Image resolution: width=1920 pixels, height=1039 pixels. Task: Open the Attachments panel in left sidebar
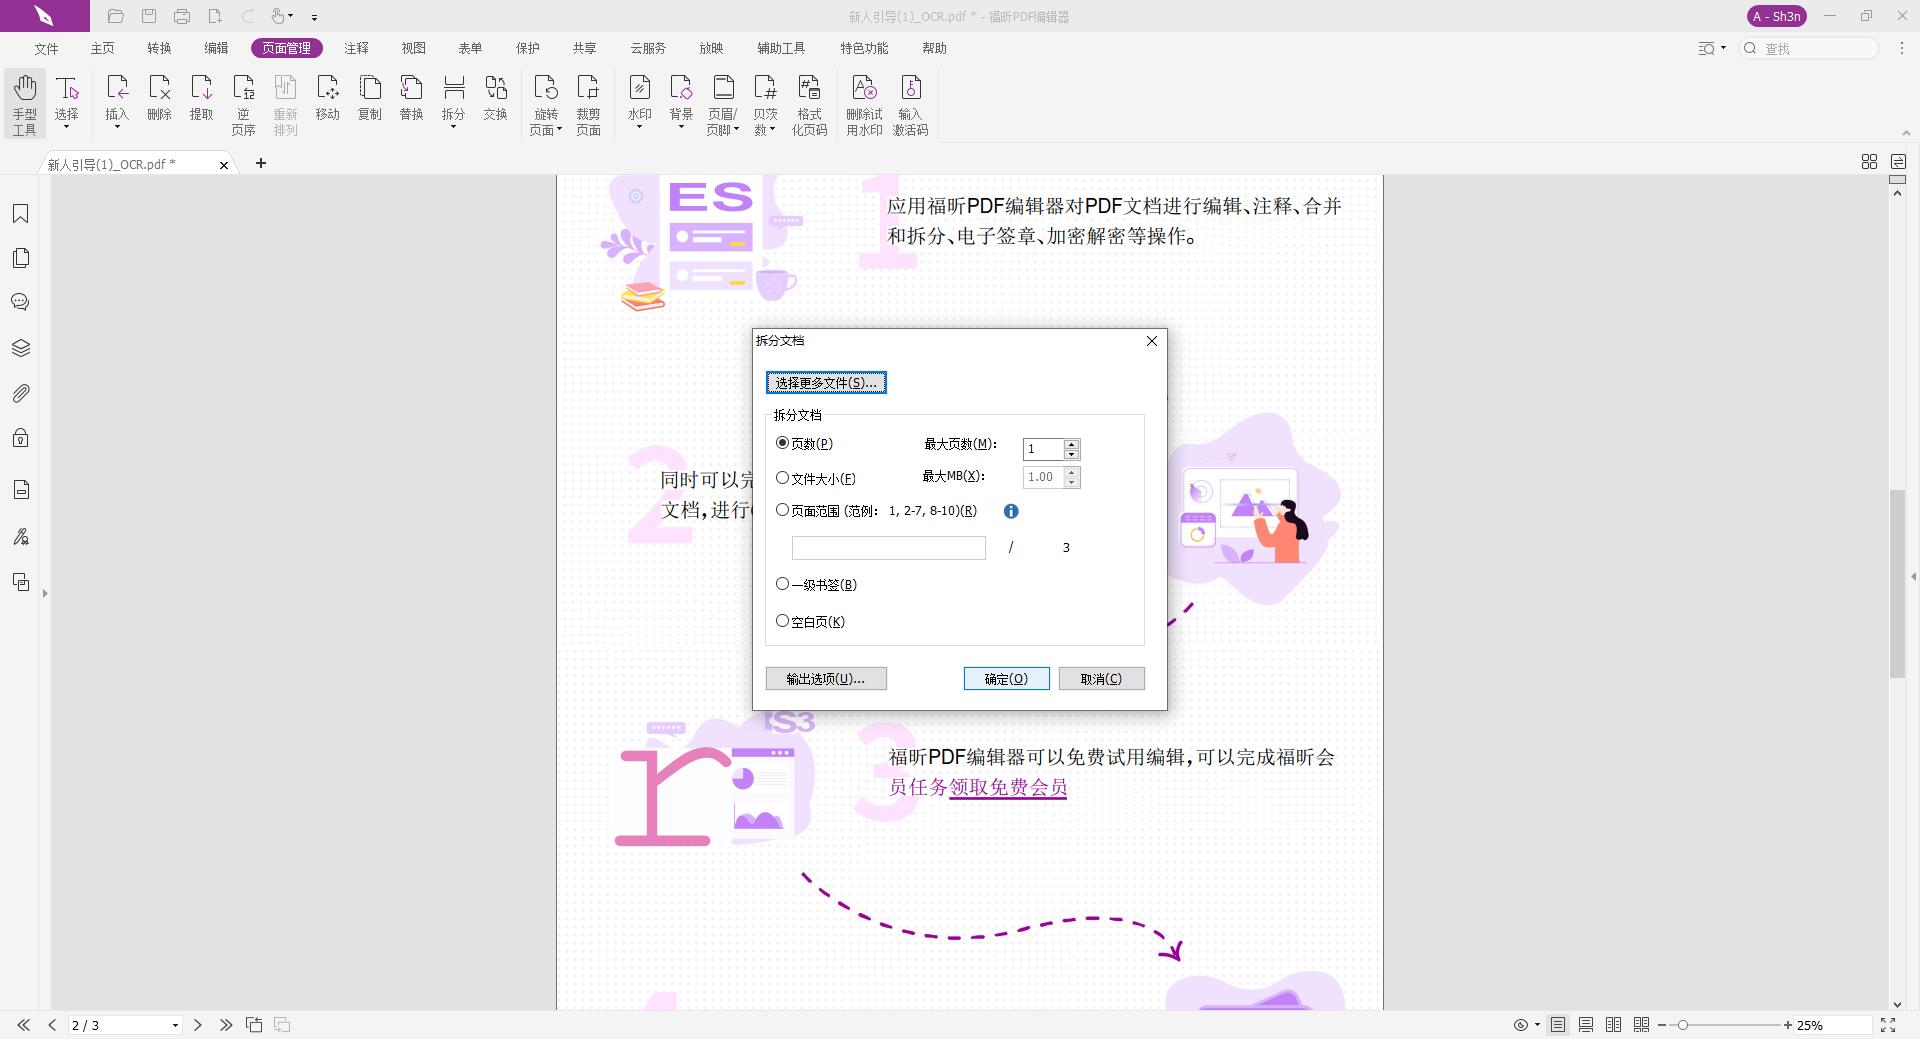point(21,393)
